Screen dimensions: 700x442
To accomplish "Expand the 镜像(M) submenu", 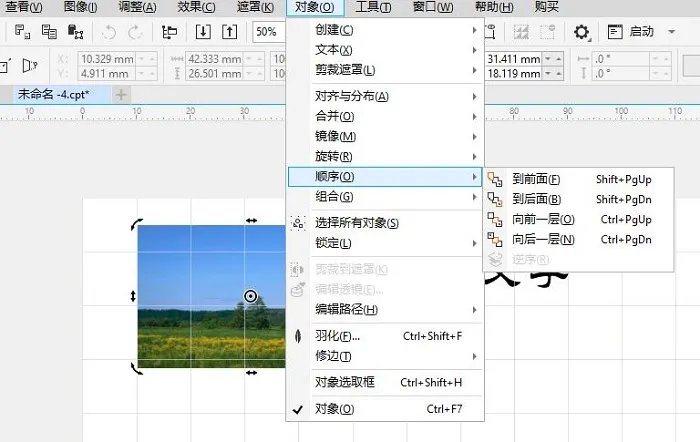I will (385, 137).
